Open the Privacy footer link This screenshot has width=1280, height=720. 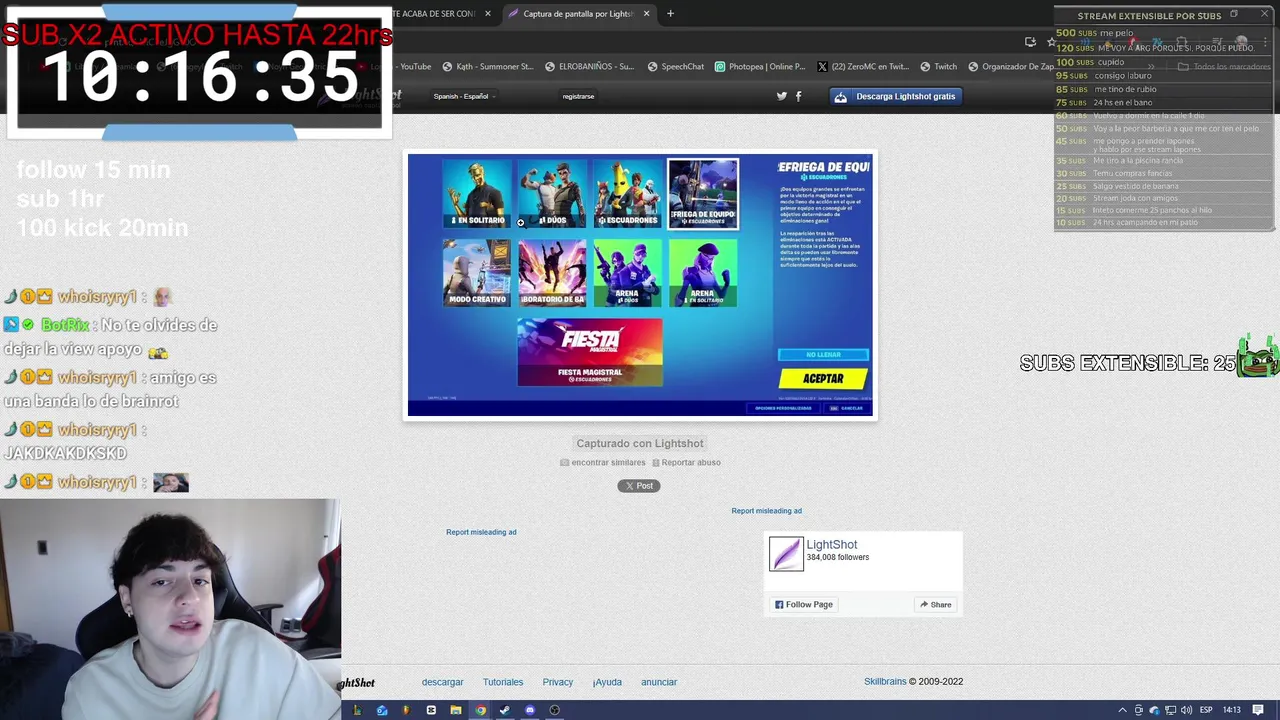coord(558,682)
